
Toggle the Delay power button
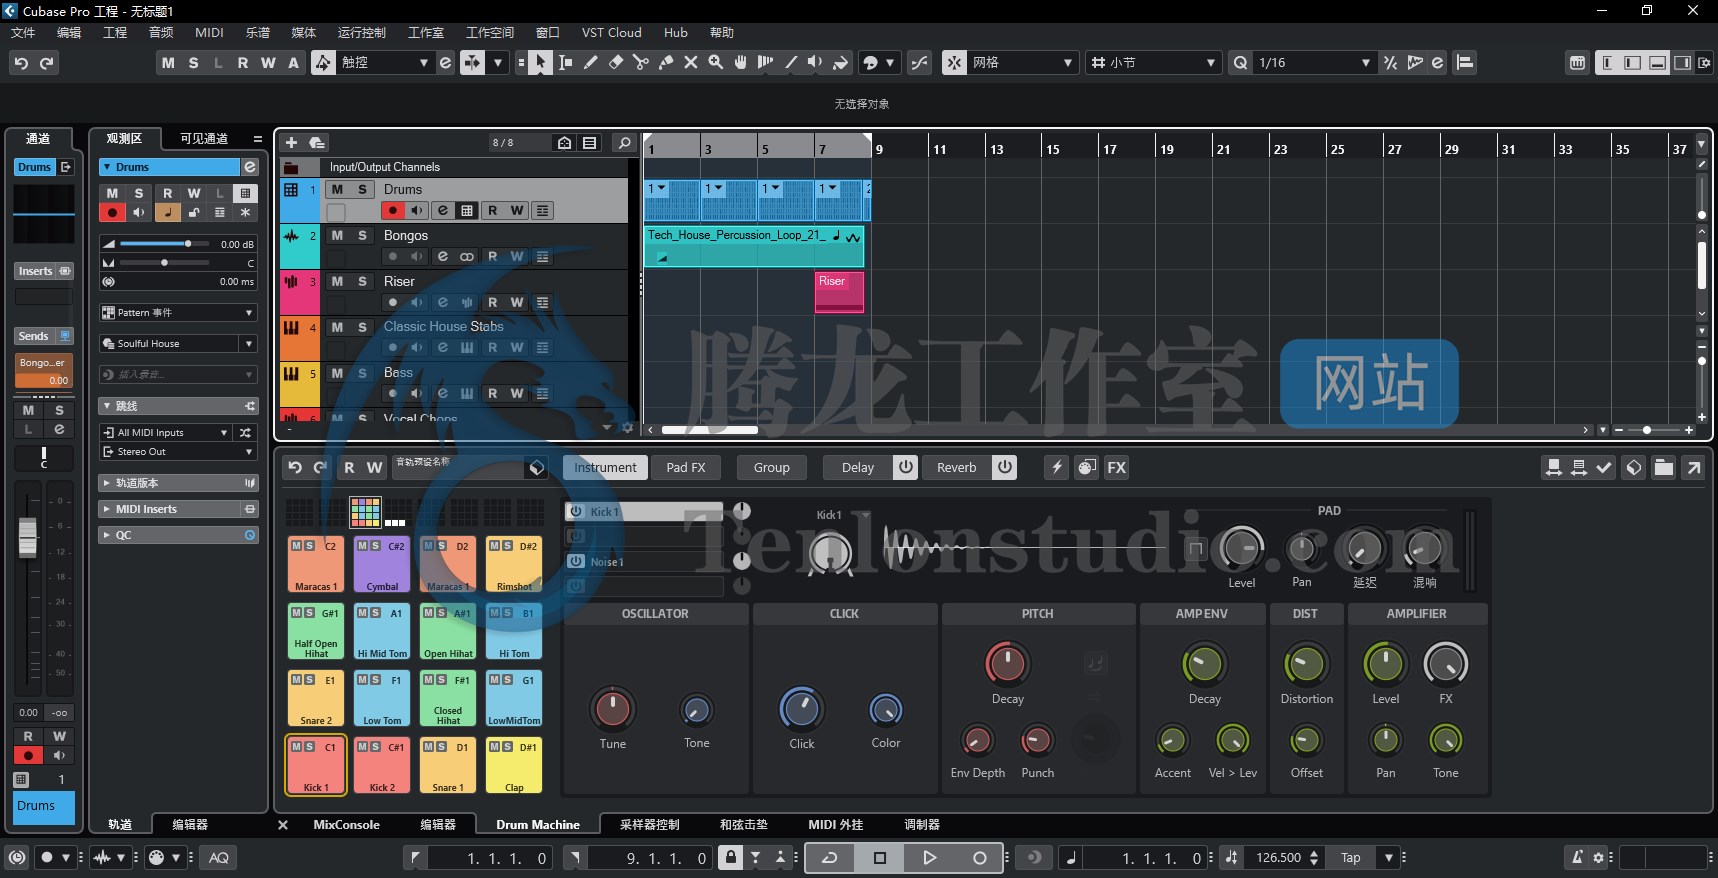point(905,467)
